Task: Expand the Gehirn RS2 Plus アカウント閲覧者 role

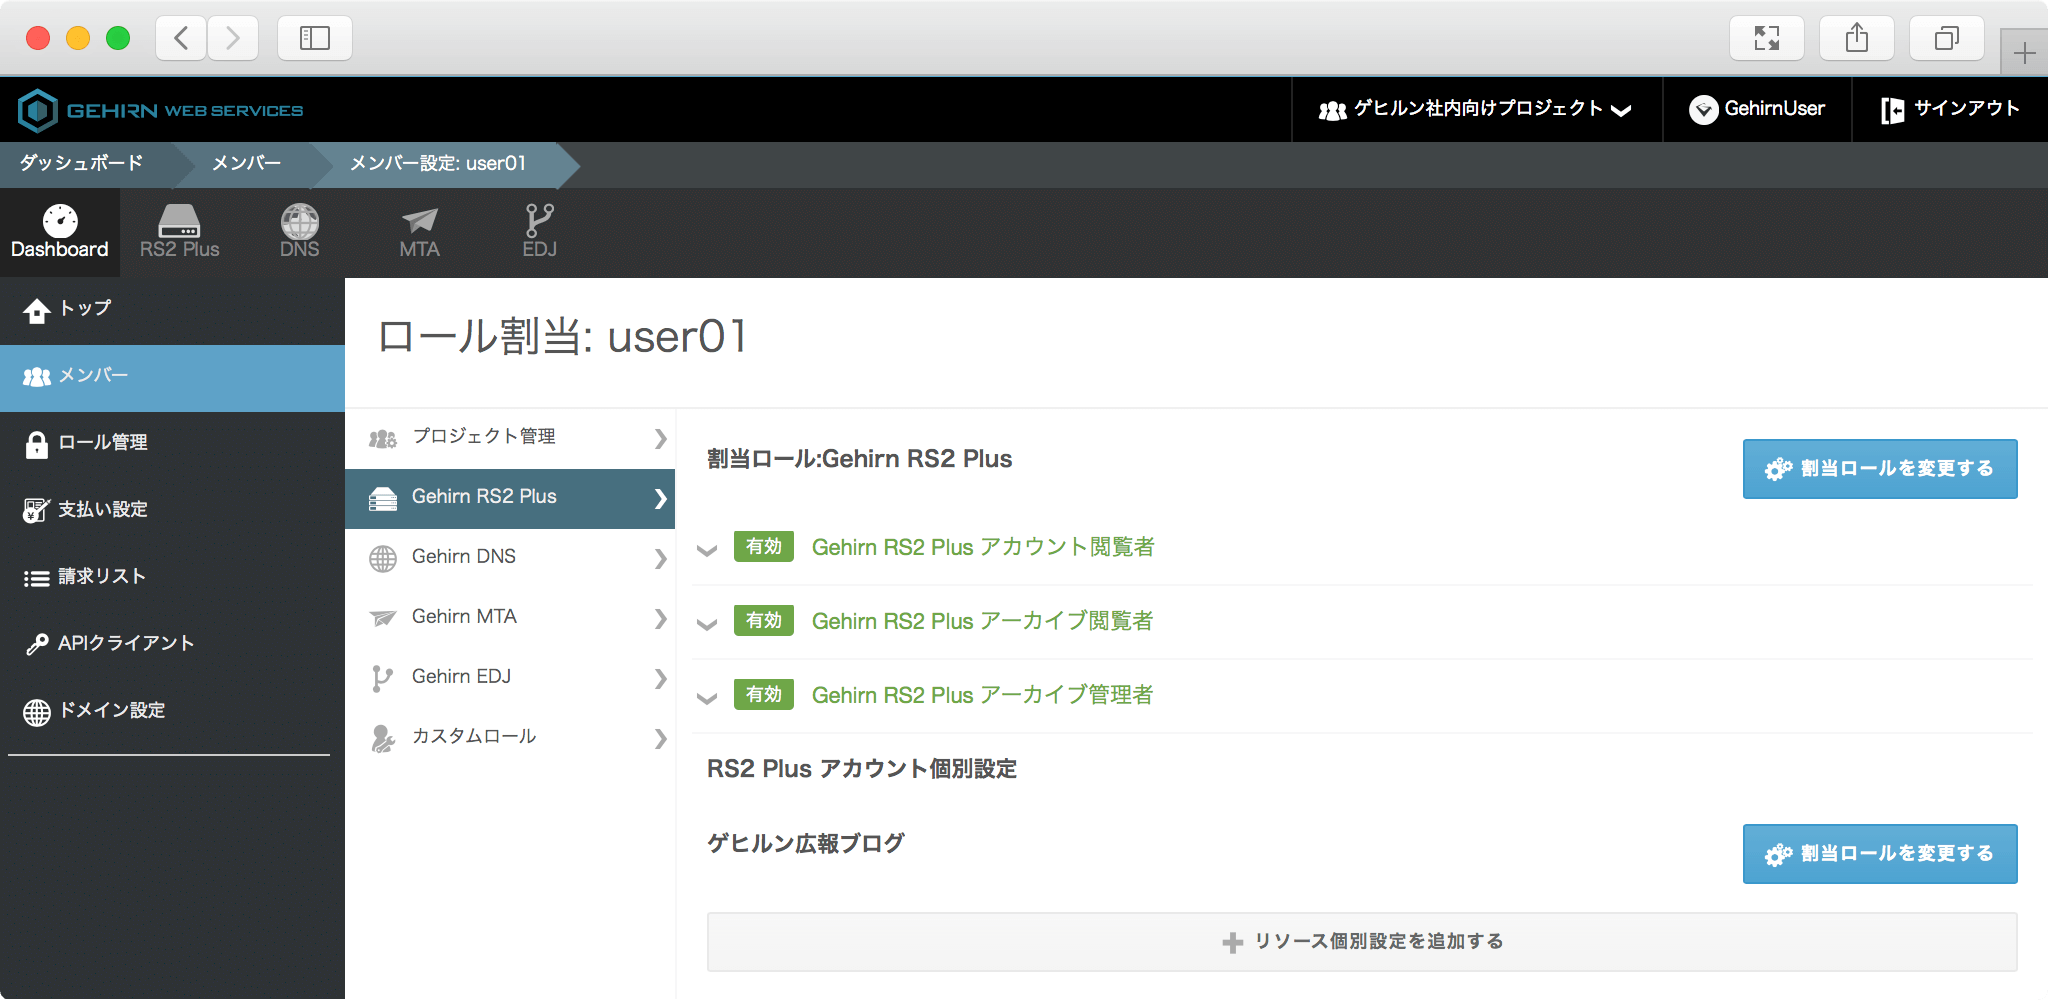Action: click(x=707, y=549)
